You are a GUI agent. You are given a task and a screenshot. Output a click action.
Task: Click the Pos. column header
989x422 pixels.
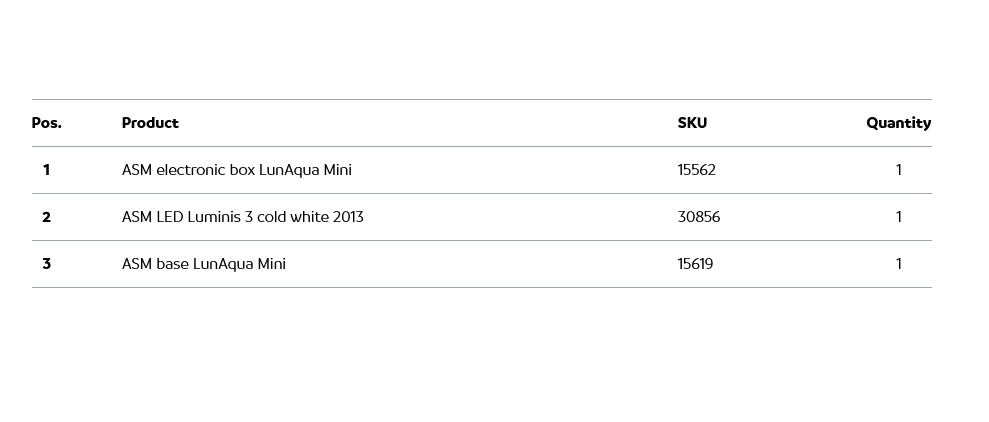pyautogui.click(x=46, y=123)
